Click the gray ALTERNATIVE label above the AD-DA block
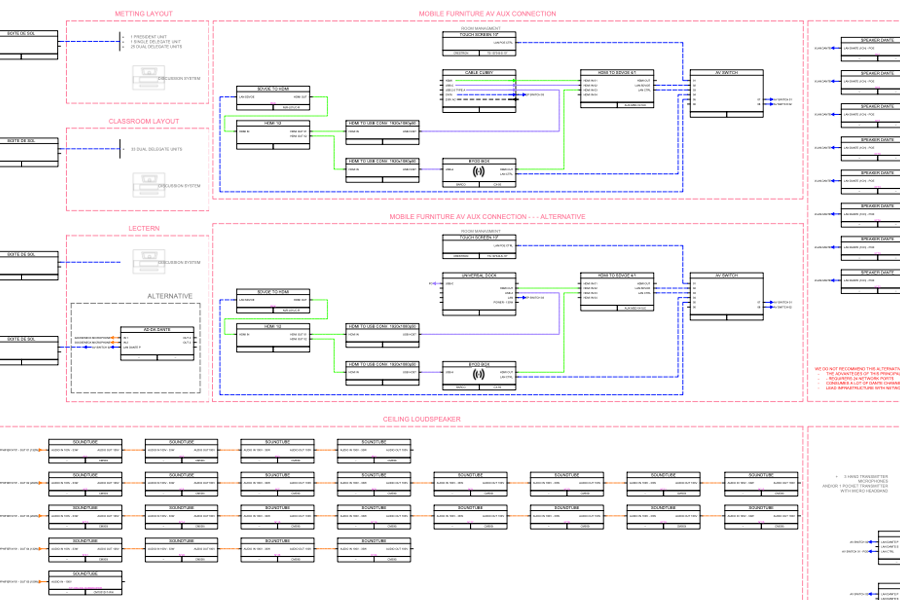The image size is (900, 600). 170,296
